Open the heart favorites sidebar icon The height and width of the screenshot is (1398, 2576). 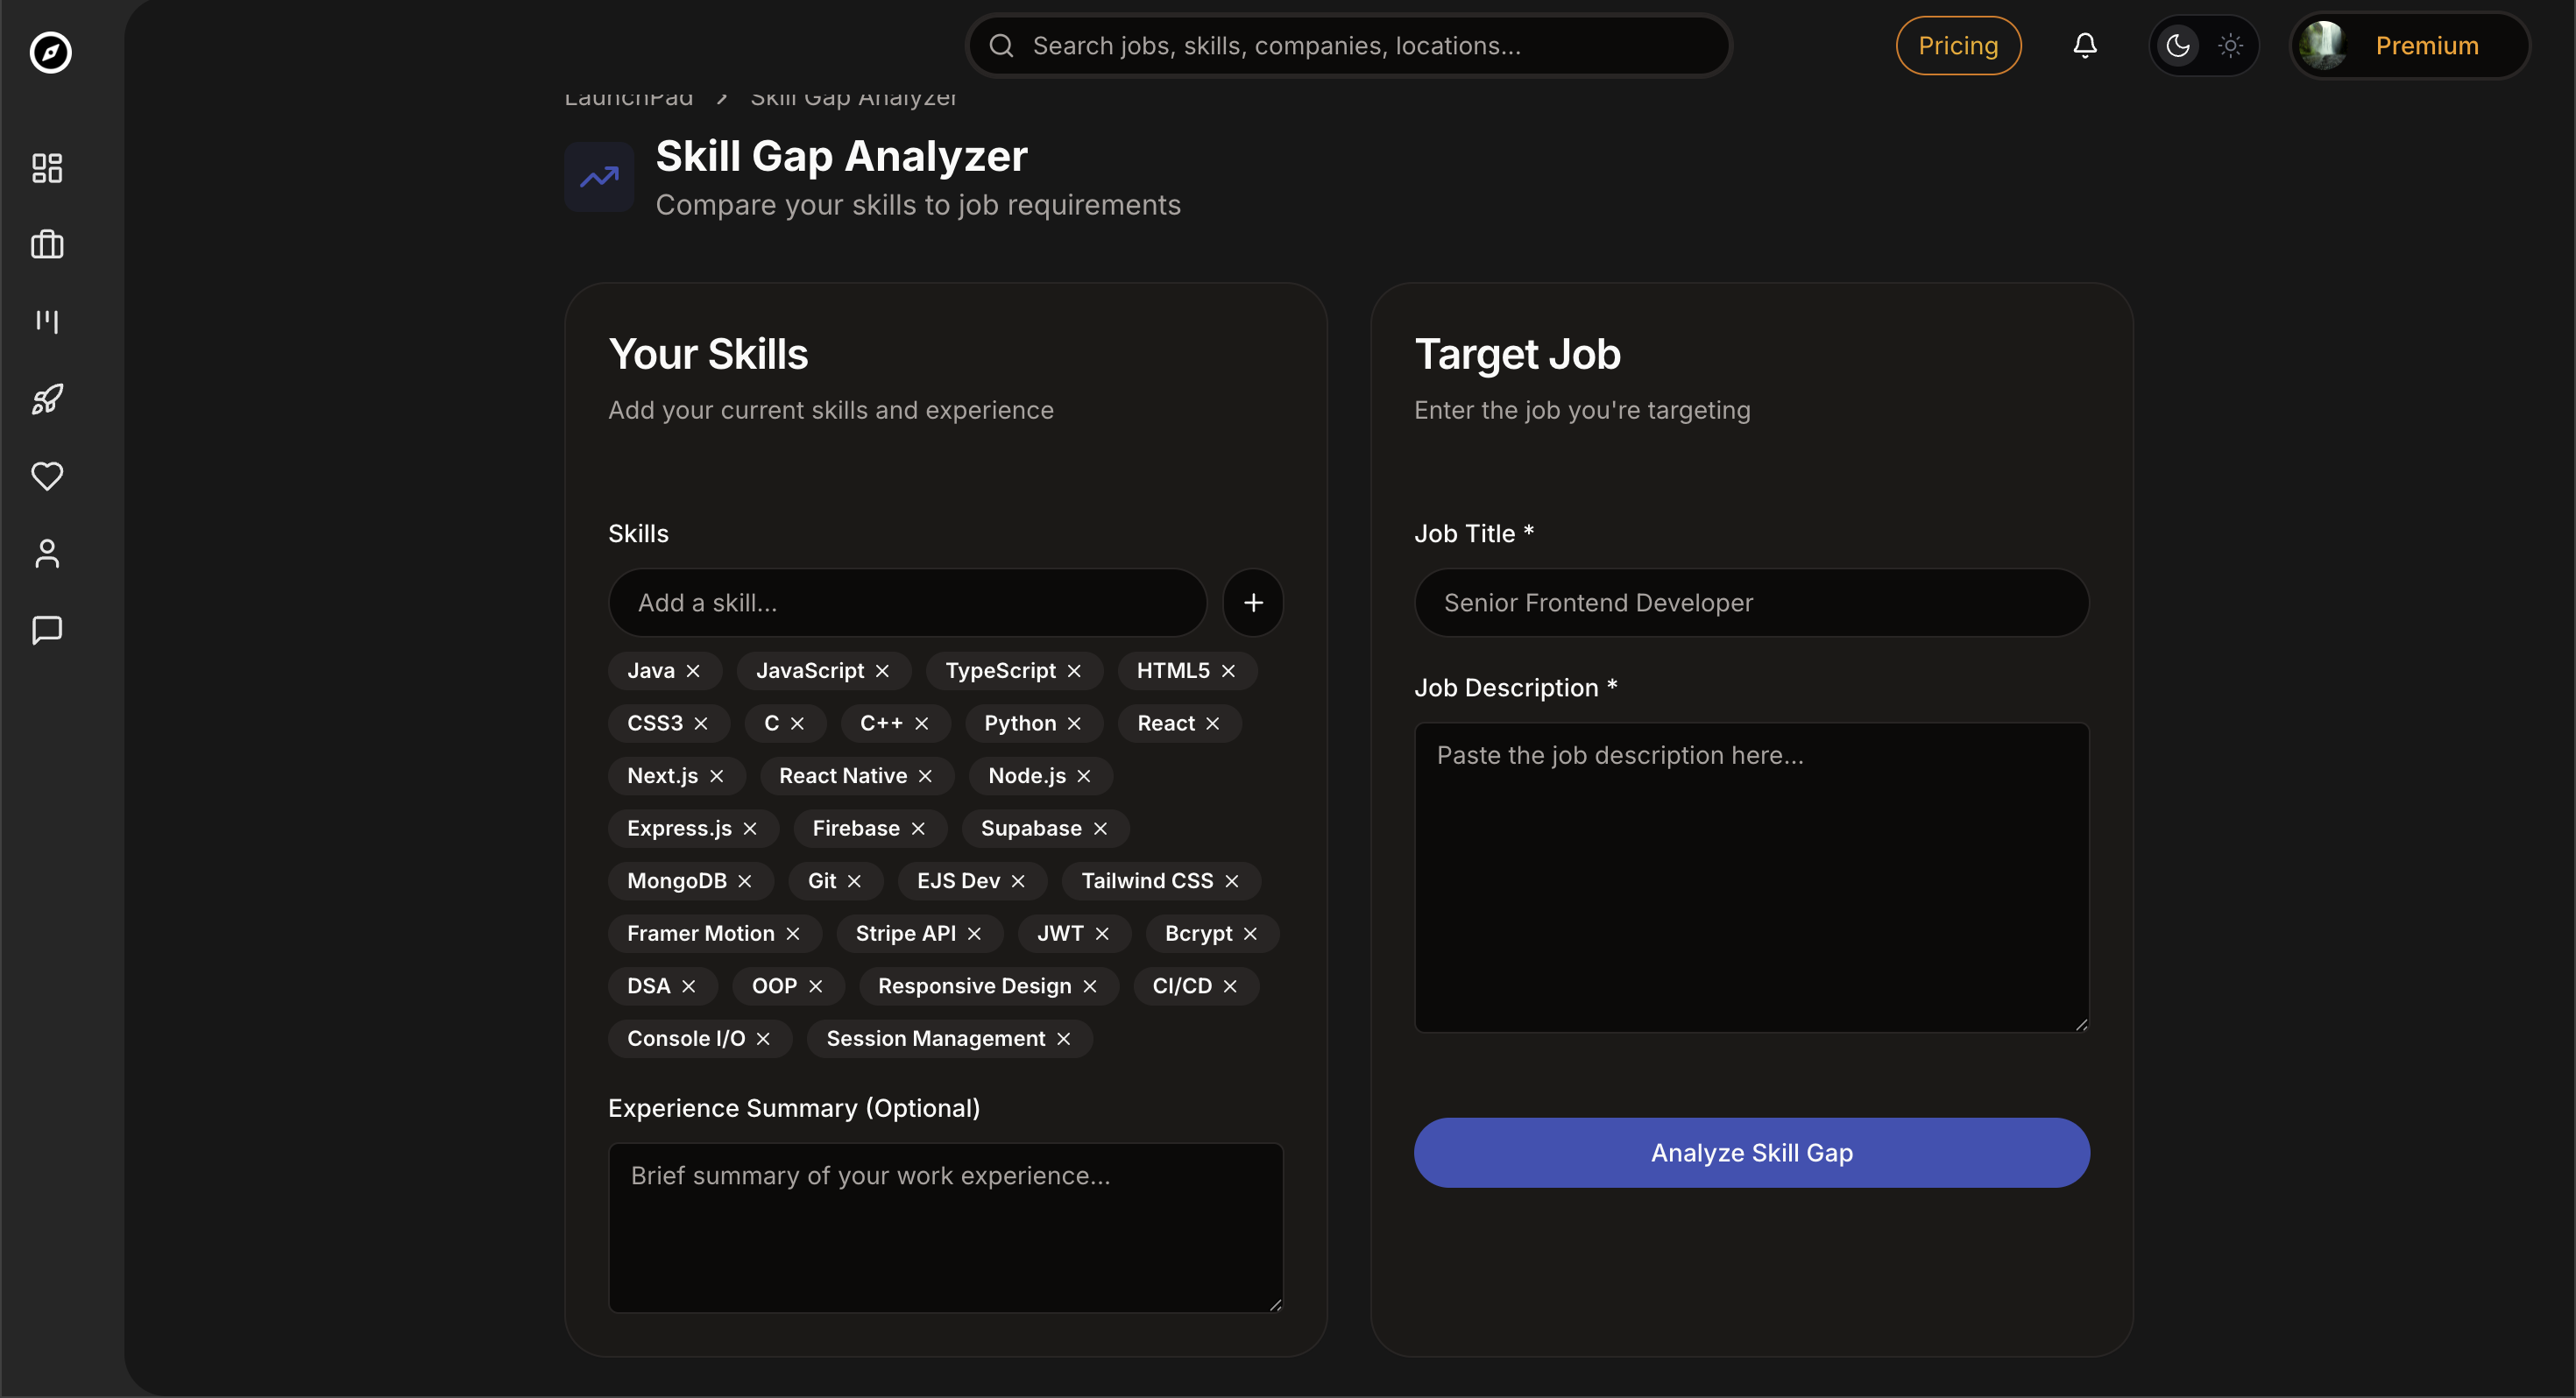pos(47,476)
